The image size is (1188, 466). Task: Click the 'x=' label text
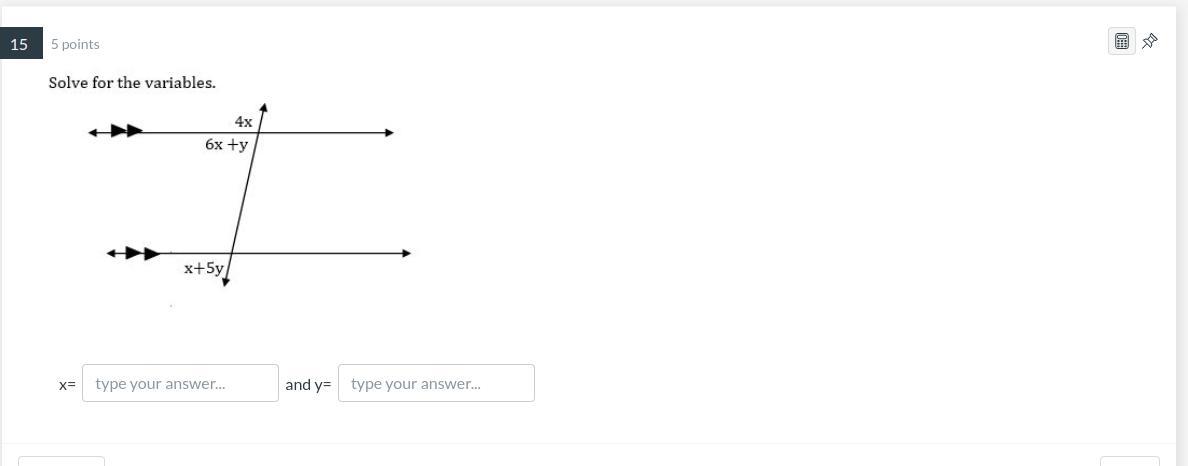tap(67, 384)
